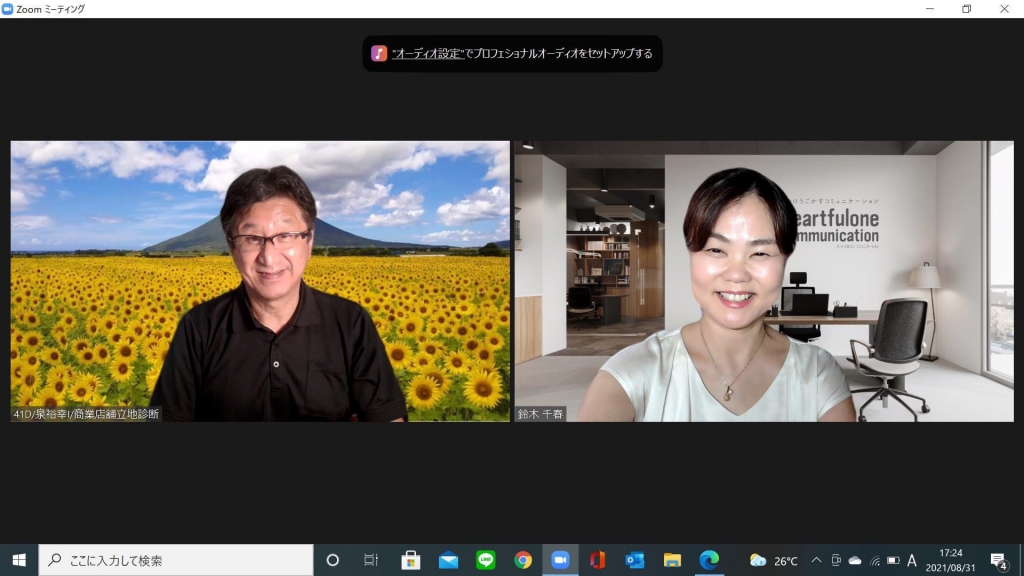
Task: Open Google Chrome from the taskbar
Action: (523, 560)
